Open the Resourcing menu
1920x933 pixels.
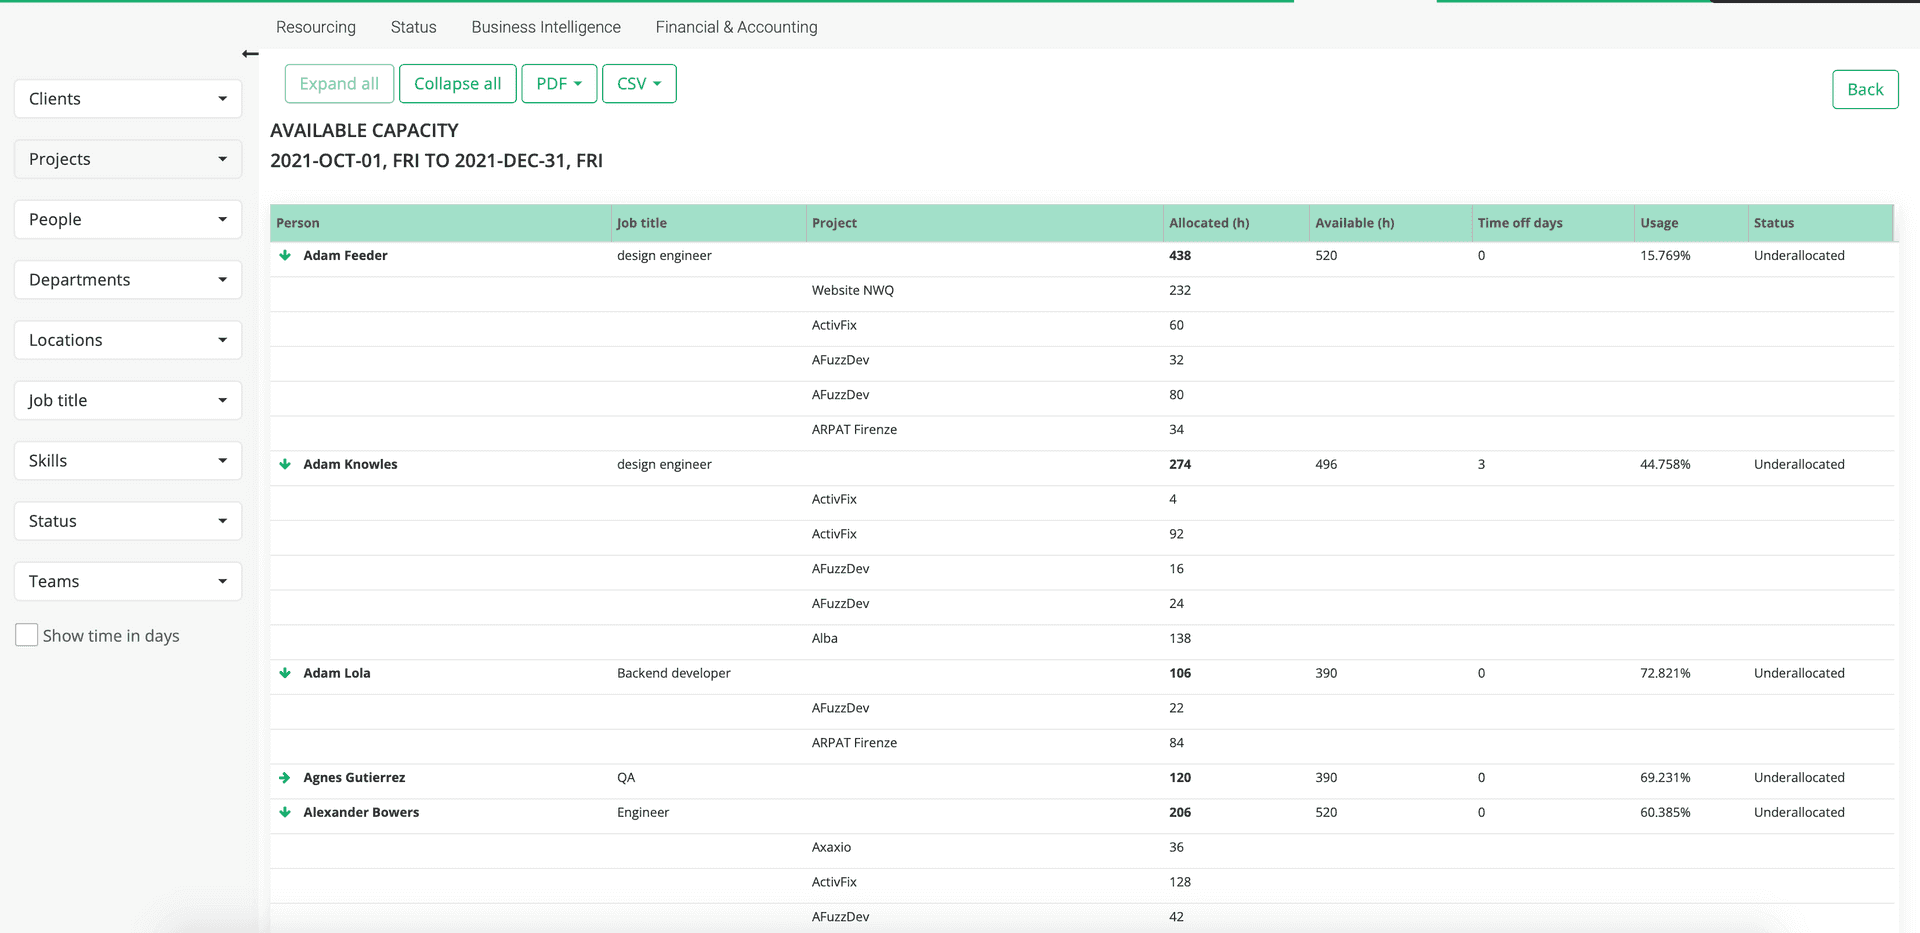(x=316, y=27)
